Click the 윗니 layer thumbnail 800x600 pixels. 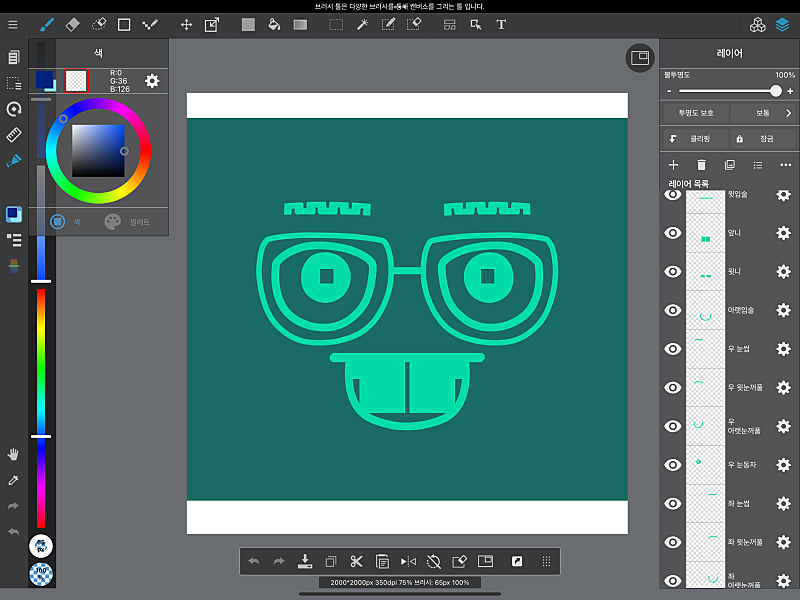[x=706, y=272]
